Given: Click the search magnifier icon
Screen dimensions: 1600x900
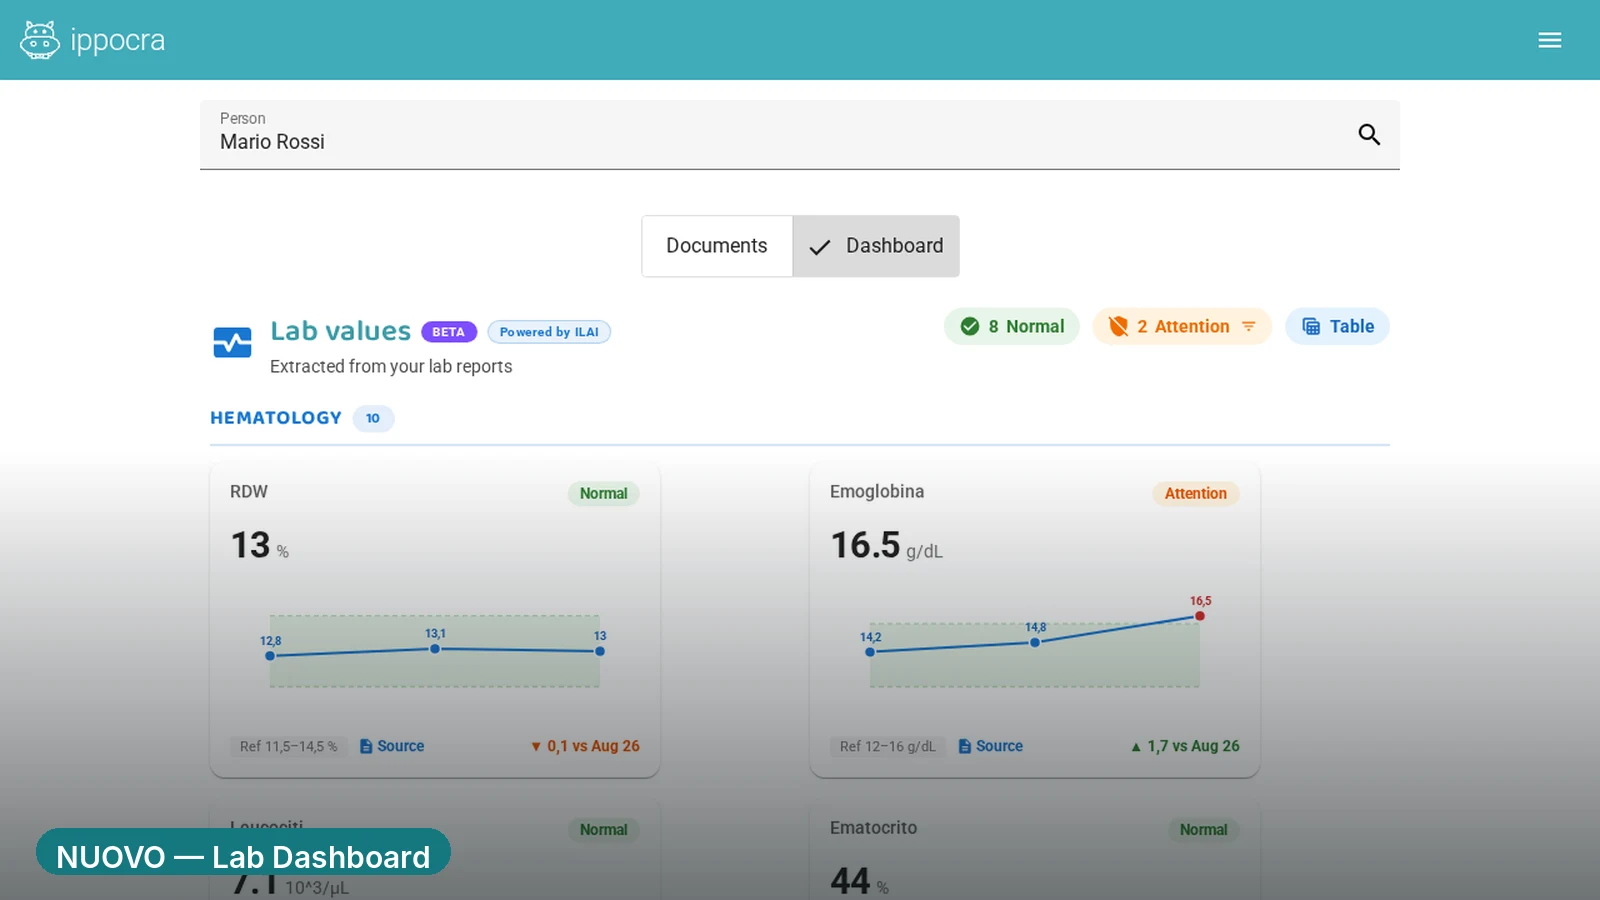Looking at the screenshot, I should coord(1369,134).
